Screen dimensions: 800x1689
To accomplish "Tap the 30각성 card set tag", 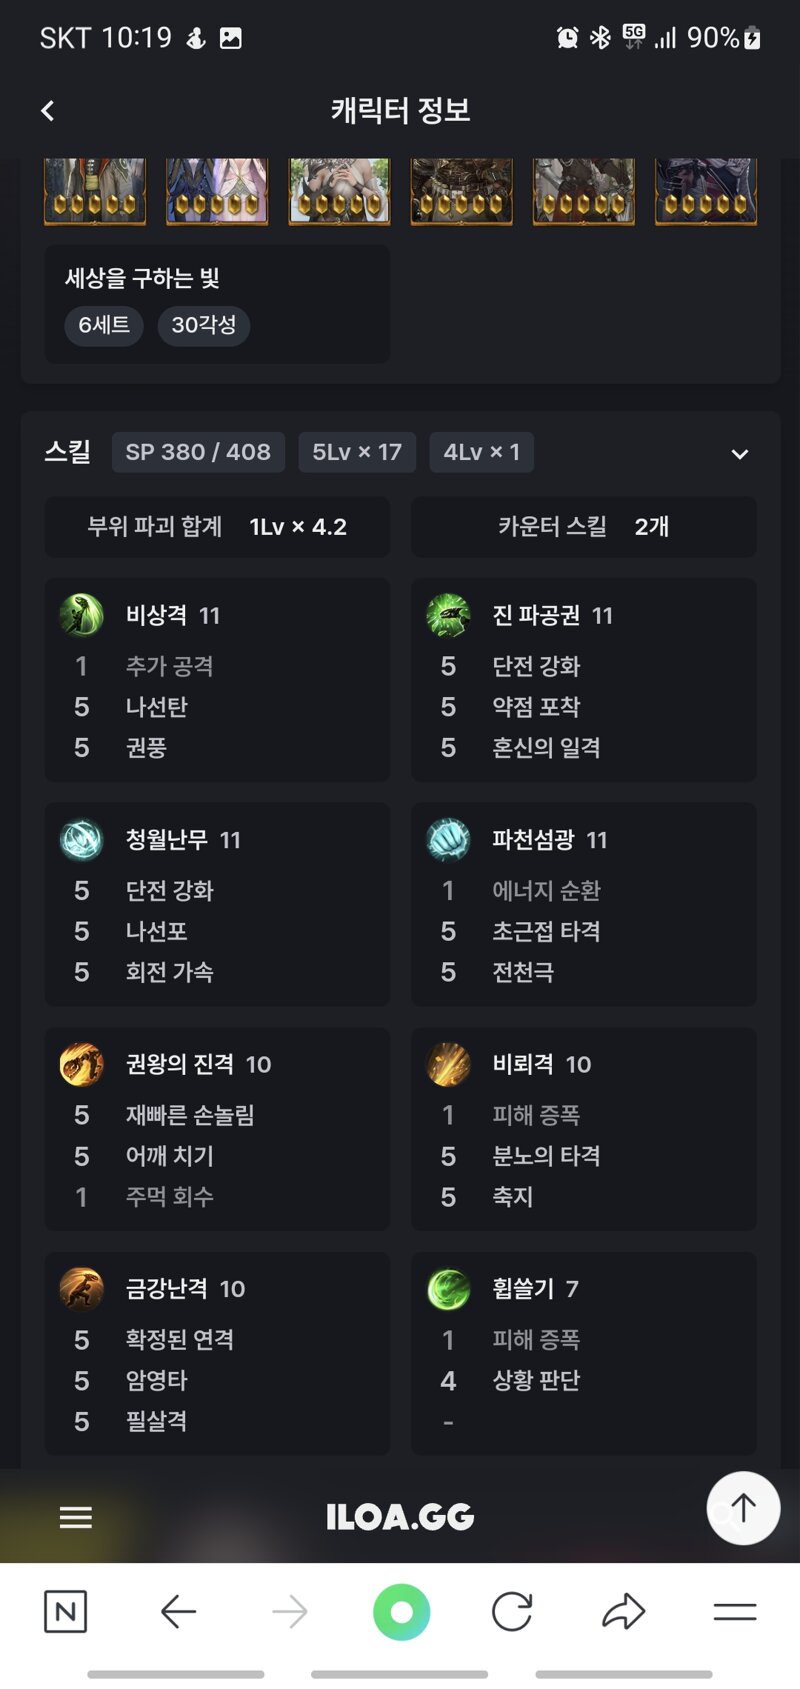I will point(204,325).
